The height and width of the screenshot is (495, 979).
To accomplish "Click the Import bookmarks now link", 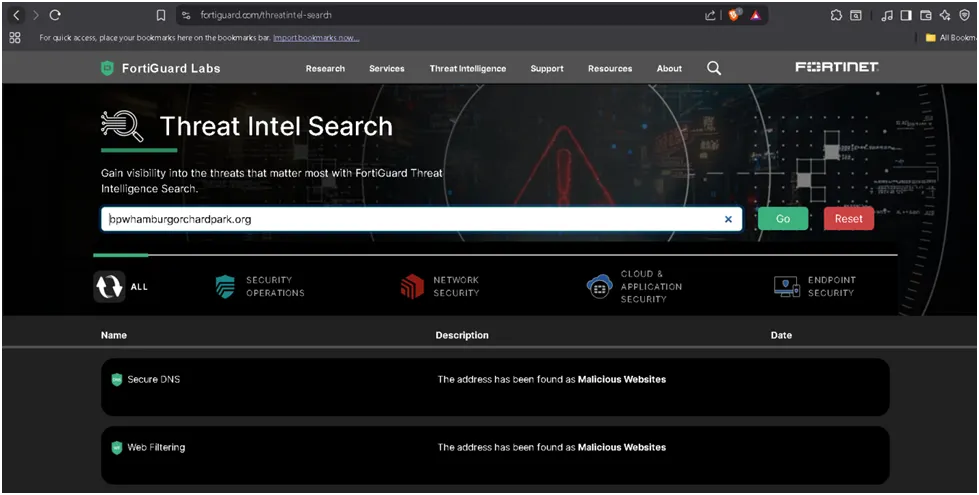I will point(316,37).
